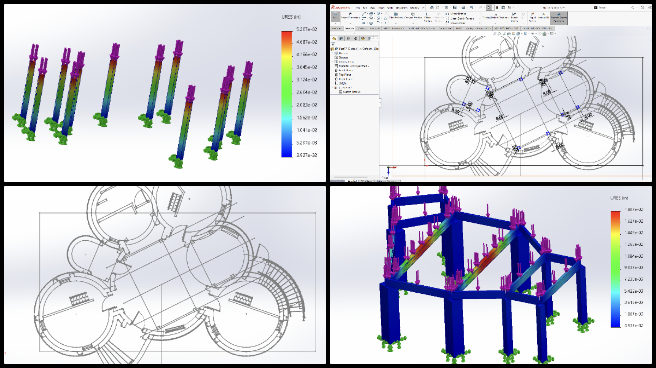The image size is (656, 368).
Task: Toggle the highlighted Shaded Sketch Contours button
Action: [x=559, y=18]
